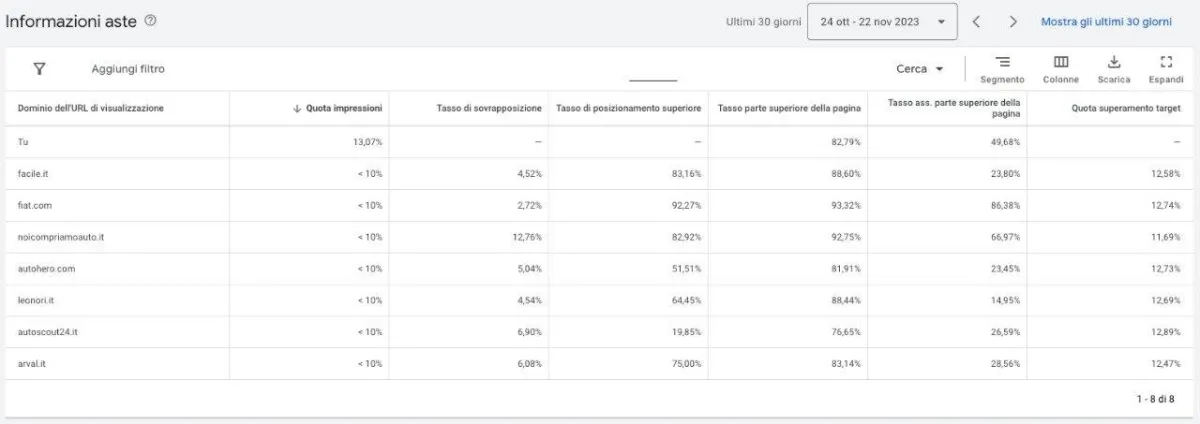
Task: Click Mostra gli ultimi 30 giorni link
Action: pos(1106,21)
